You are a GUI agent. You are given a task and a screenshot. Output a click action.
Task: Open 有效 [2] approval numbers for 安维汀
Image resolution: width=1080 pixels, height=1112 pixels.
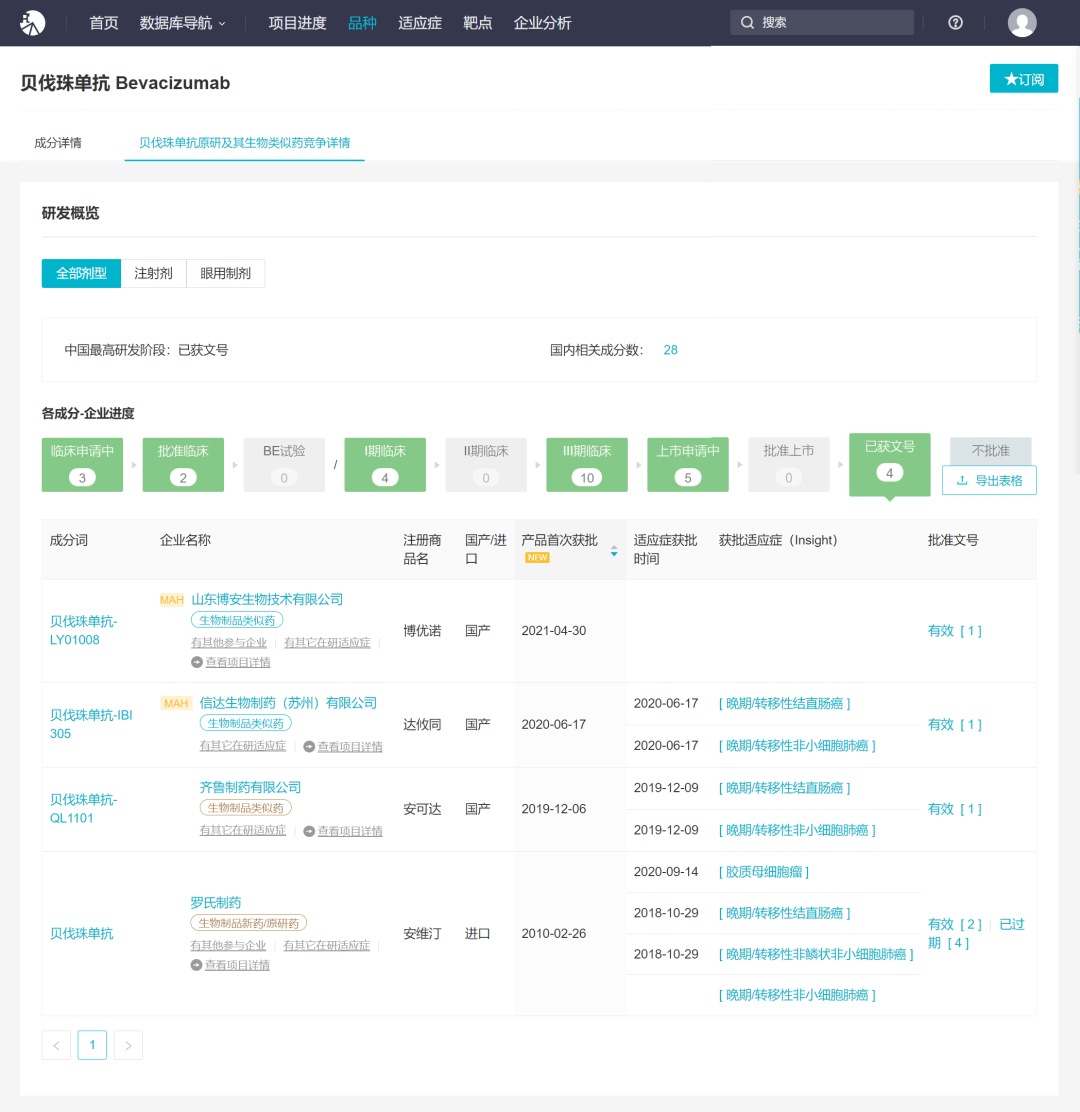click(954, 924)
